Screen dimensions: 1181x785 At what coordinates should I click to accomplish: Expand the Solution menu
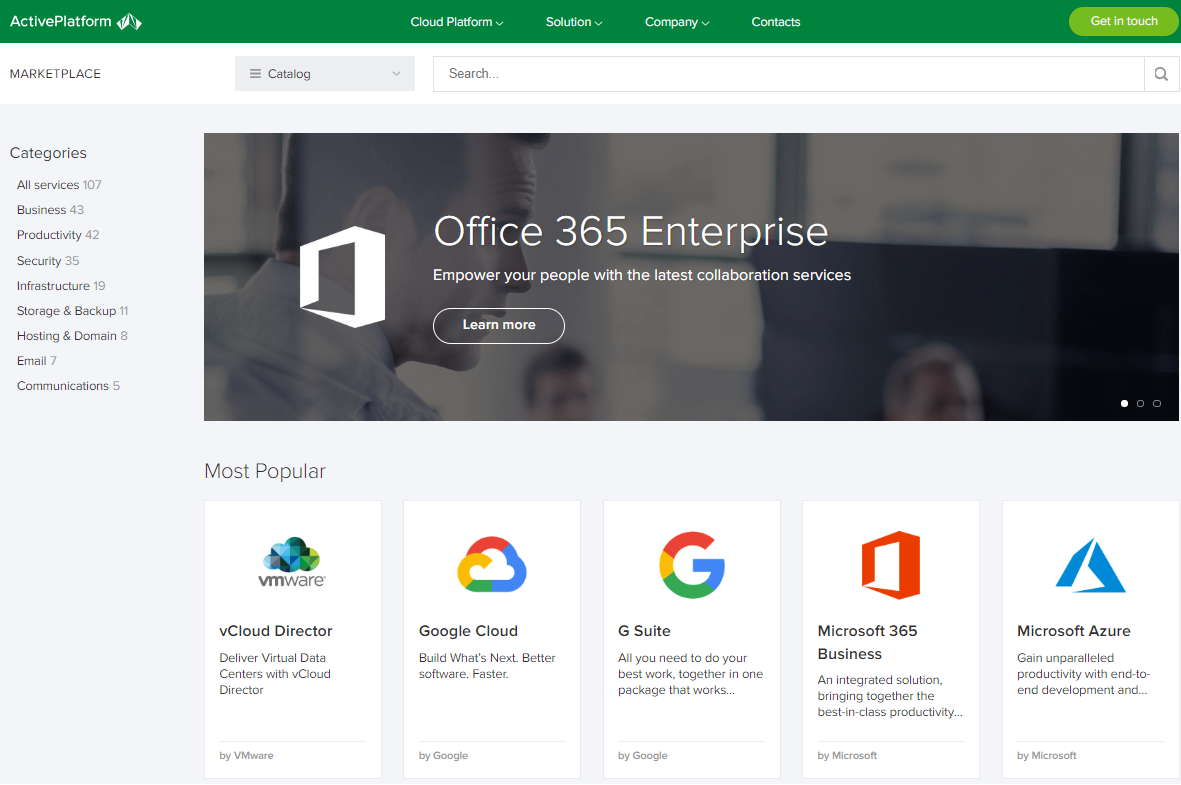[x=574, y=22]
